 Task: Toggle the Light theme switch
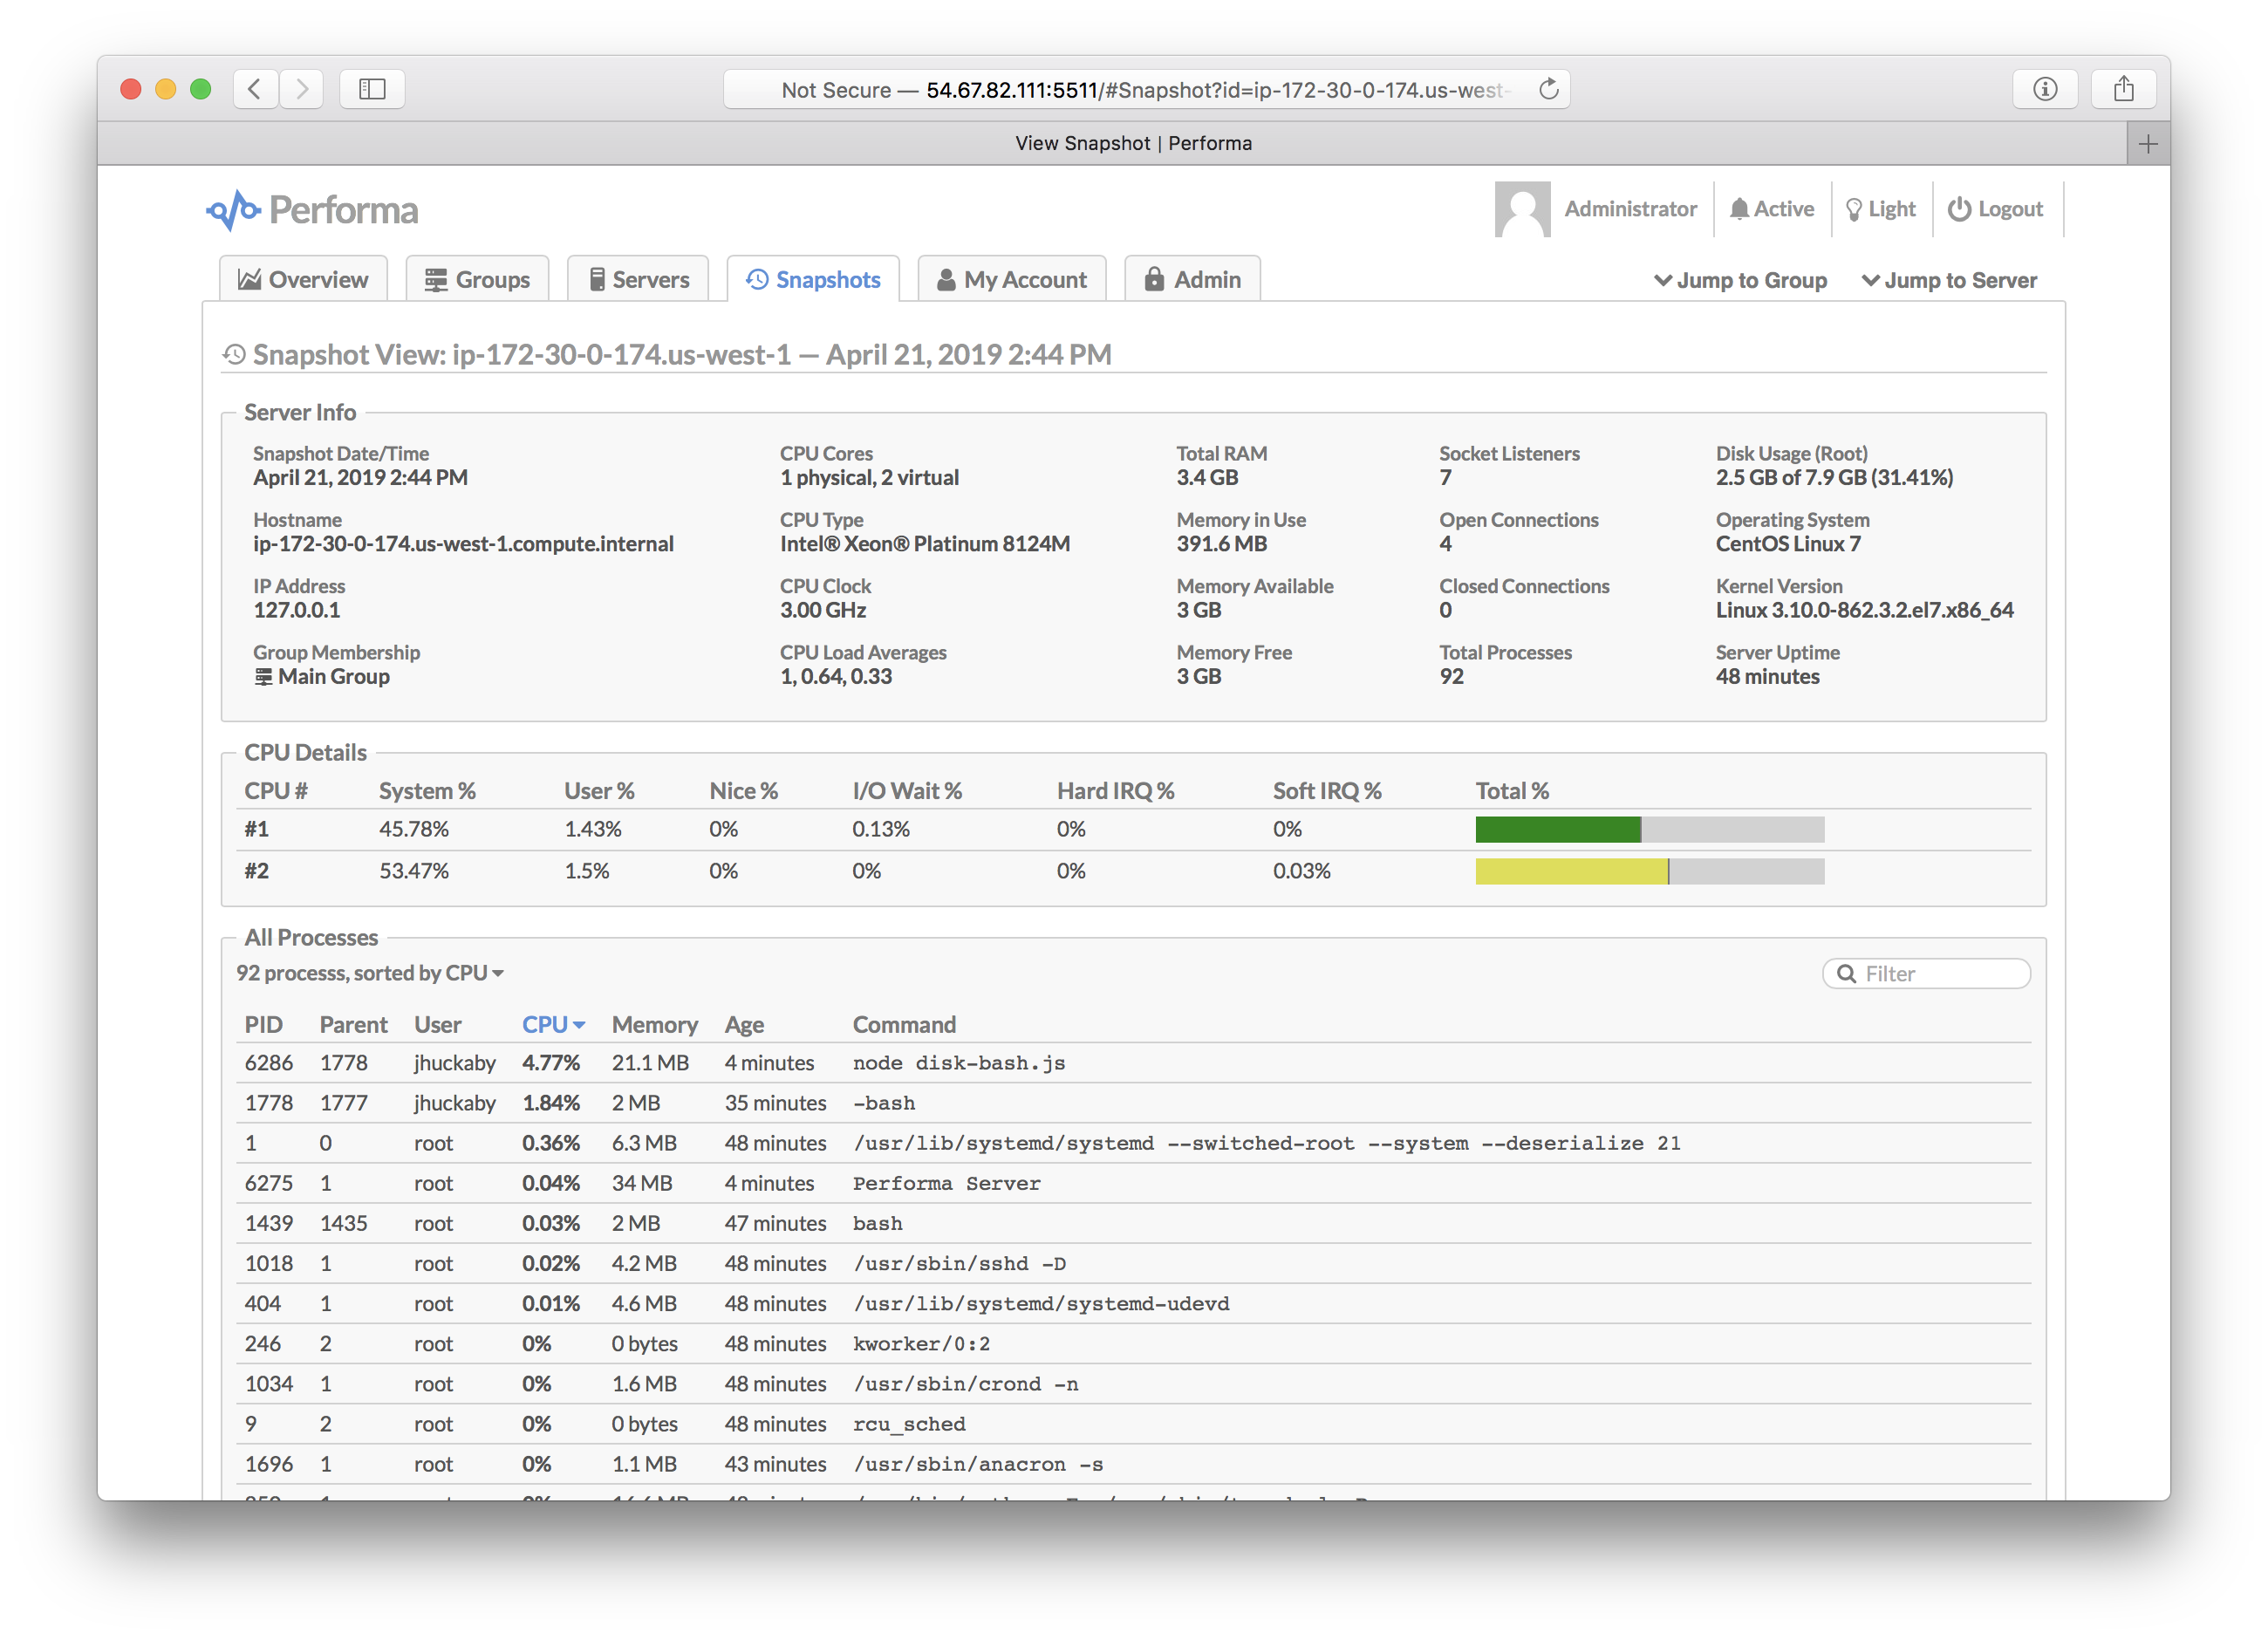tap(1880, 209)
